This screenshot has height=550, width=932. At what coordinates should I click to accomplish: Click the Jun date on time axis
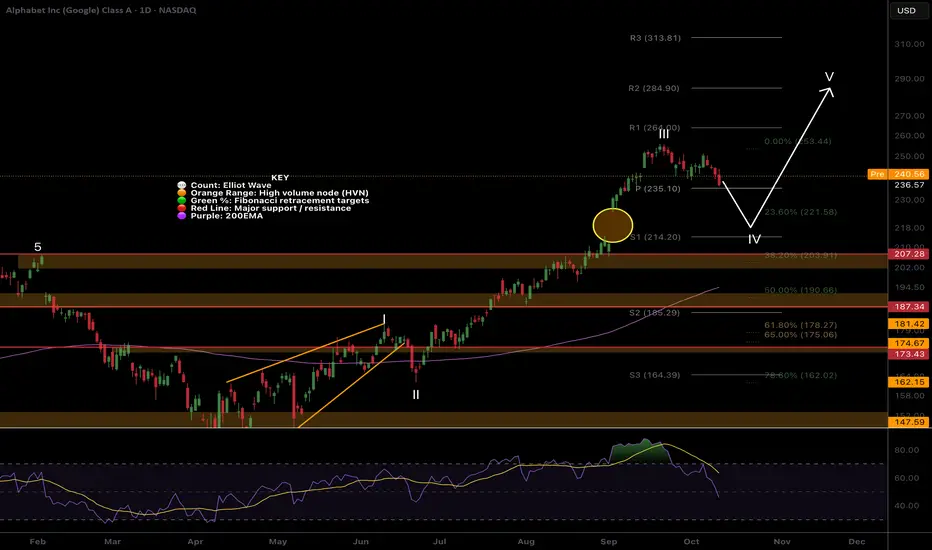click(361, 542)
